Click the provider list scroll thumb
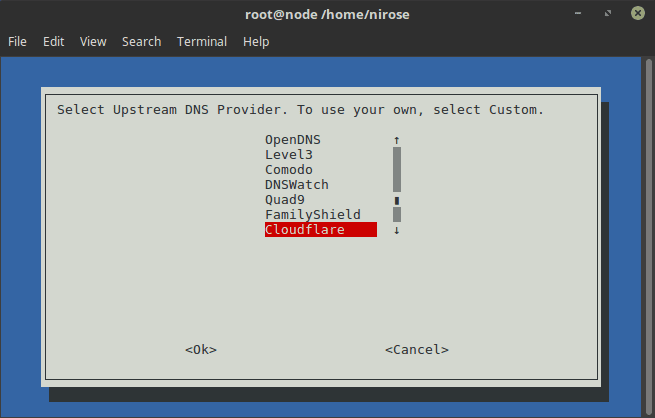This screenshot has height=418, width=655. point(397,201)
